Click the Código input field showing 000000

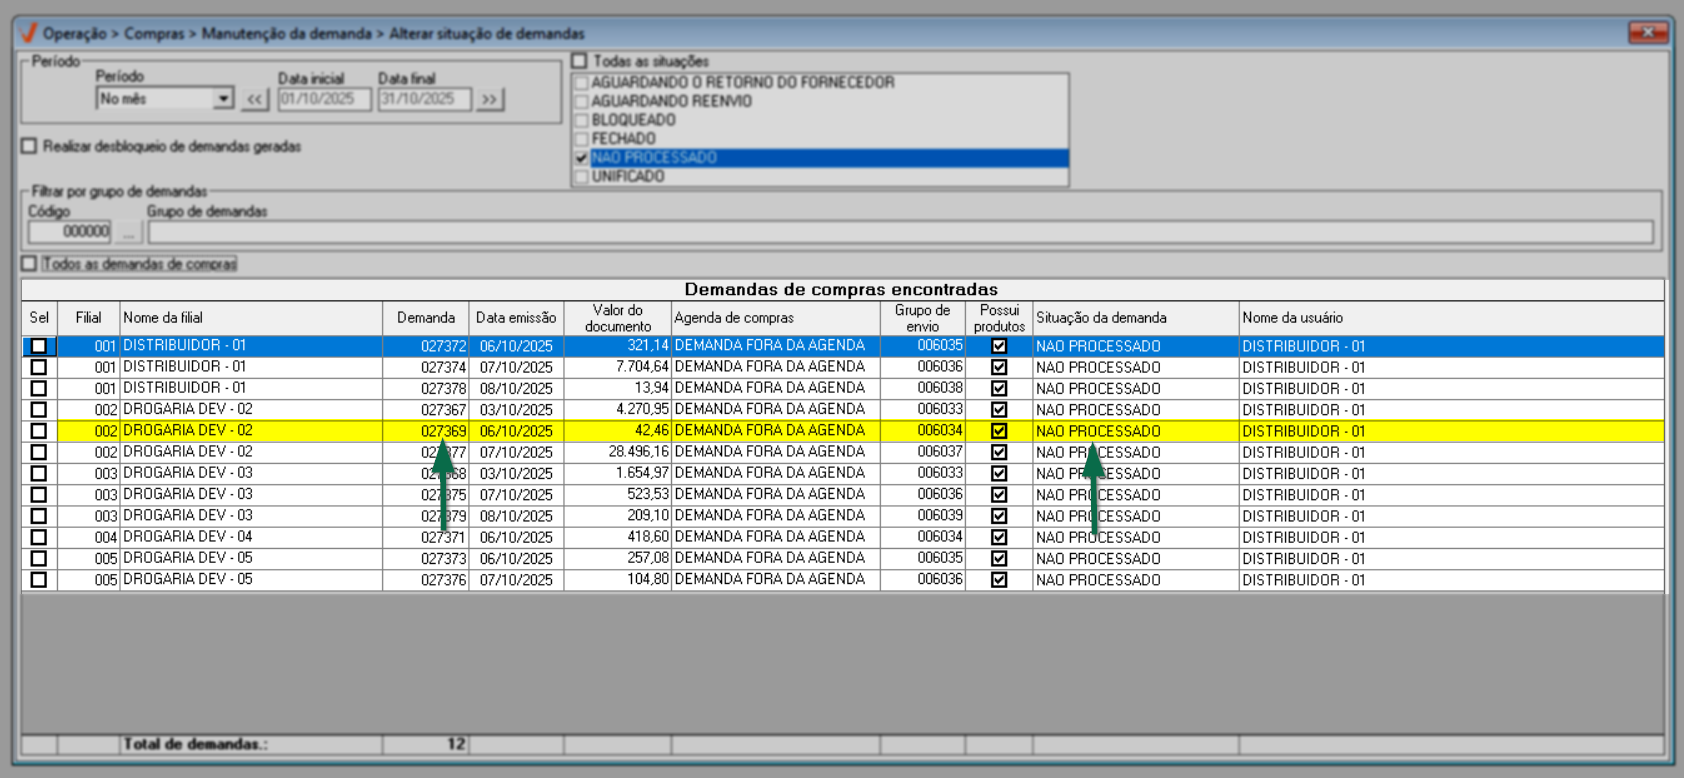tap(70, 232)
